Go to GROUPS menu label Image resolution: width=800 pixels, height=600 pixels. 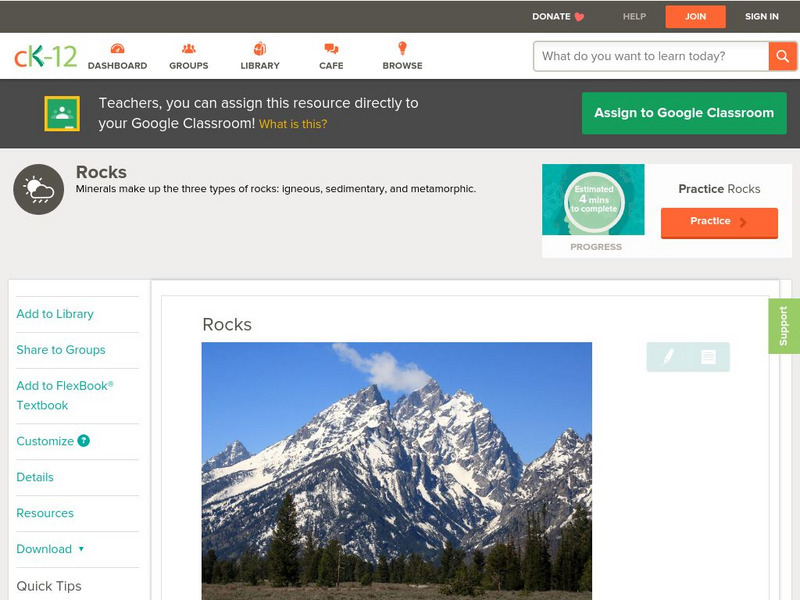pos(189,66)
